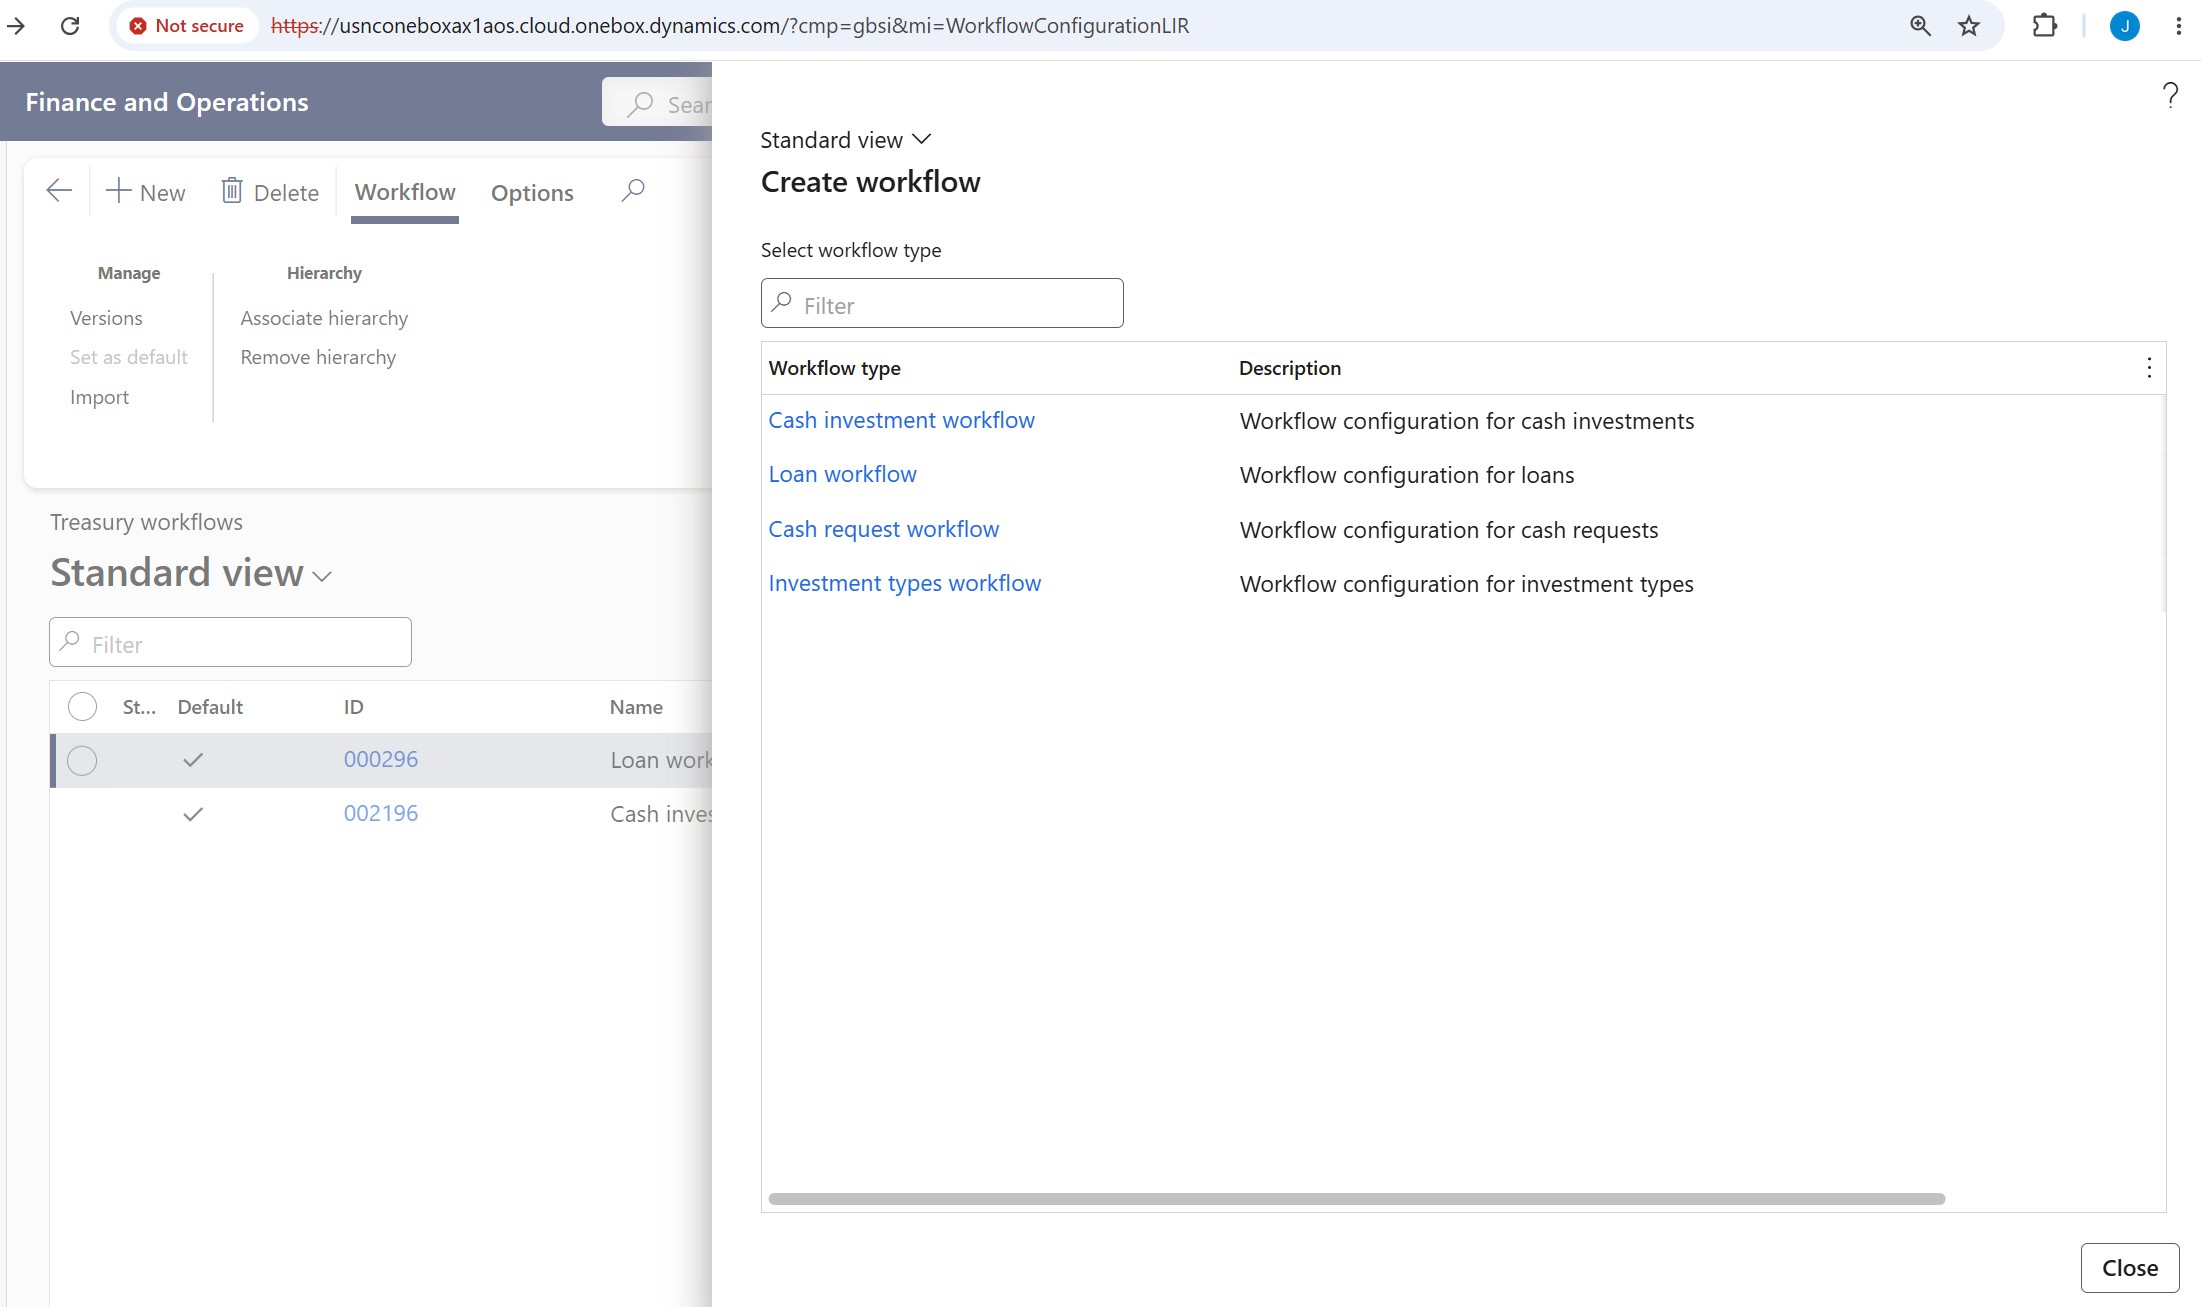Viewport: 2201px width, 1307px height.
Task: Click the search icon in action pane
Action: pos(633,191)
